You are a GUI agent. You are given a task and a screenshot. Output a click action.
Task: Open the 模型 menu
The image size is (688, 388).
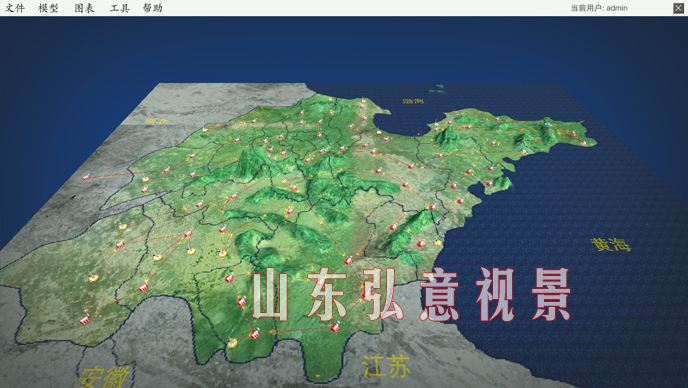(x=48, y=8)
